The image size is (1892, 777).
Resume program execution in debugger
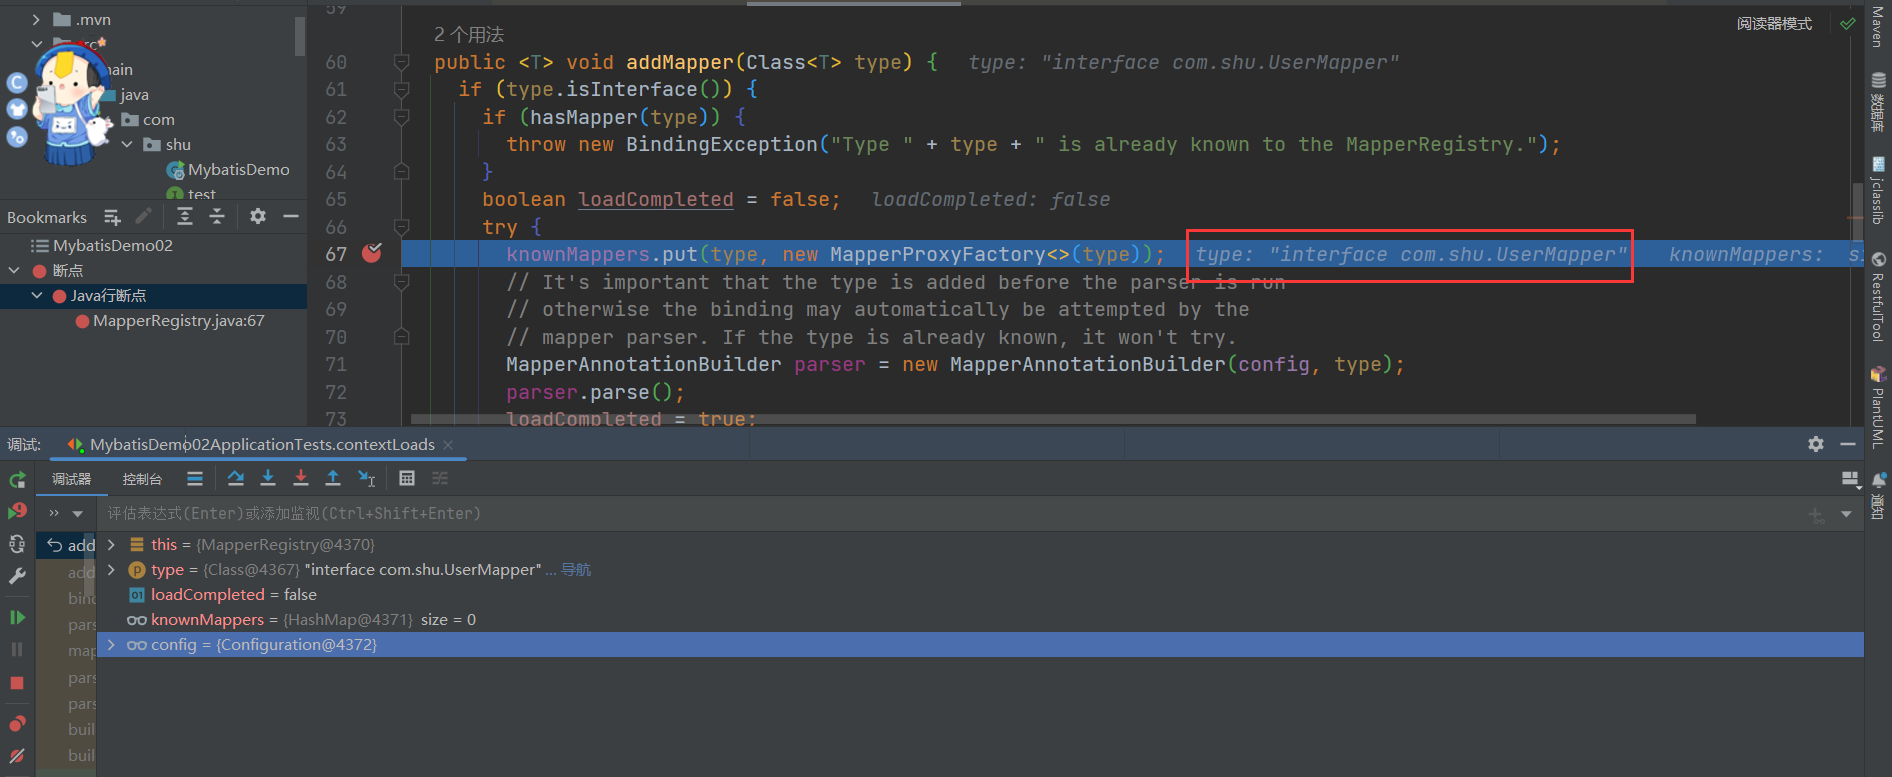coord(17,618)
